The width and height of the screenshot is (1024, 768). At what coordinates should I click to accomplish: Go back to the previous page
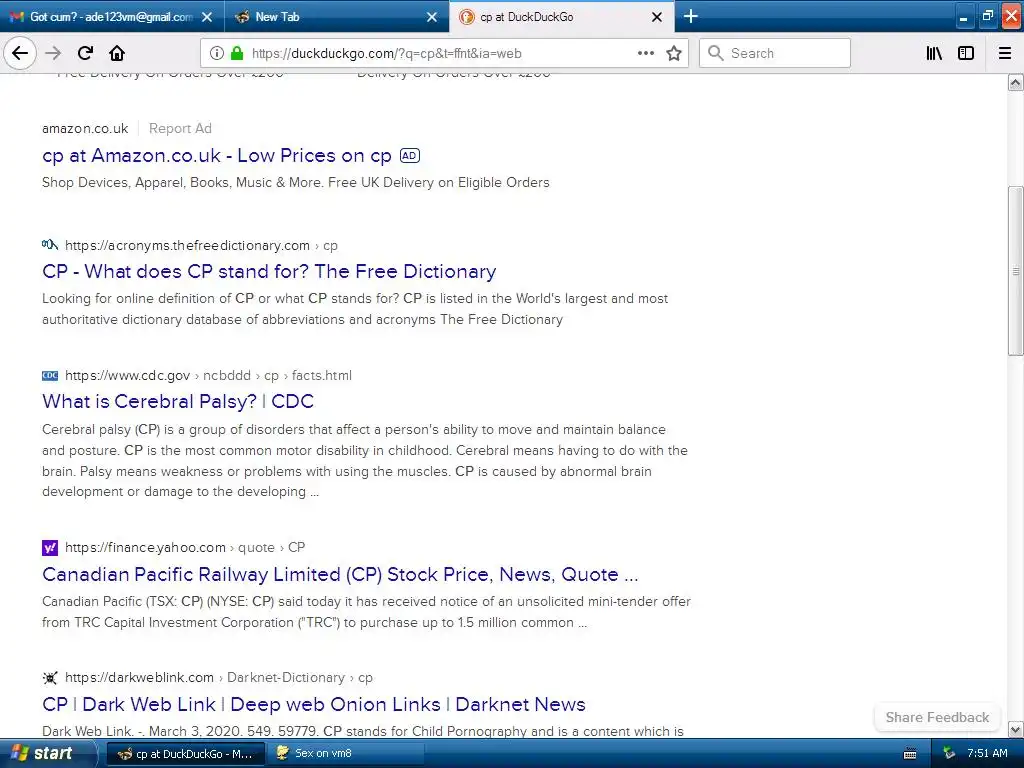(x=20, y=53)
